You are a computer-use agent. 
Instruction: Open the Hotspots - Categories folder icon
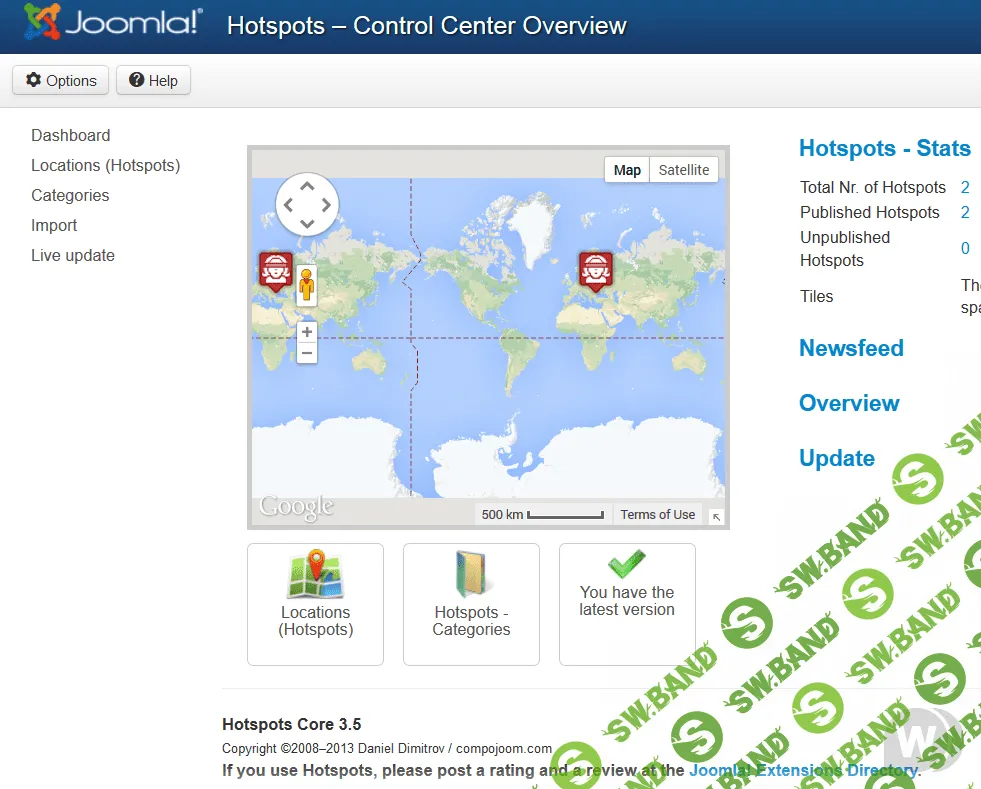471,575
